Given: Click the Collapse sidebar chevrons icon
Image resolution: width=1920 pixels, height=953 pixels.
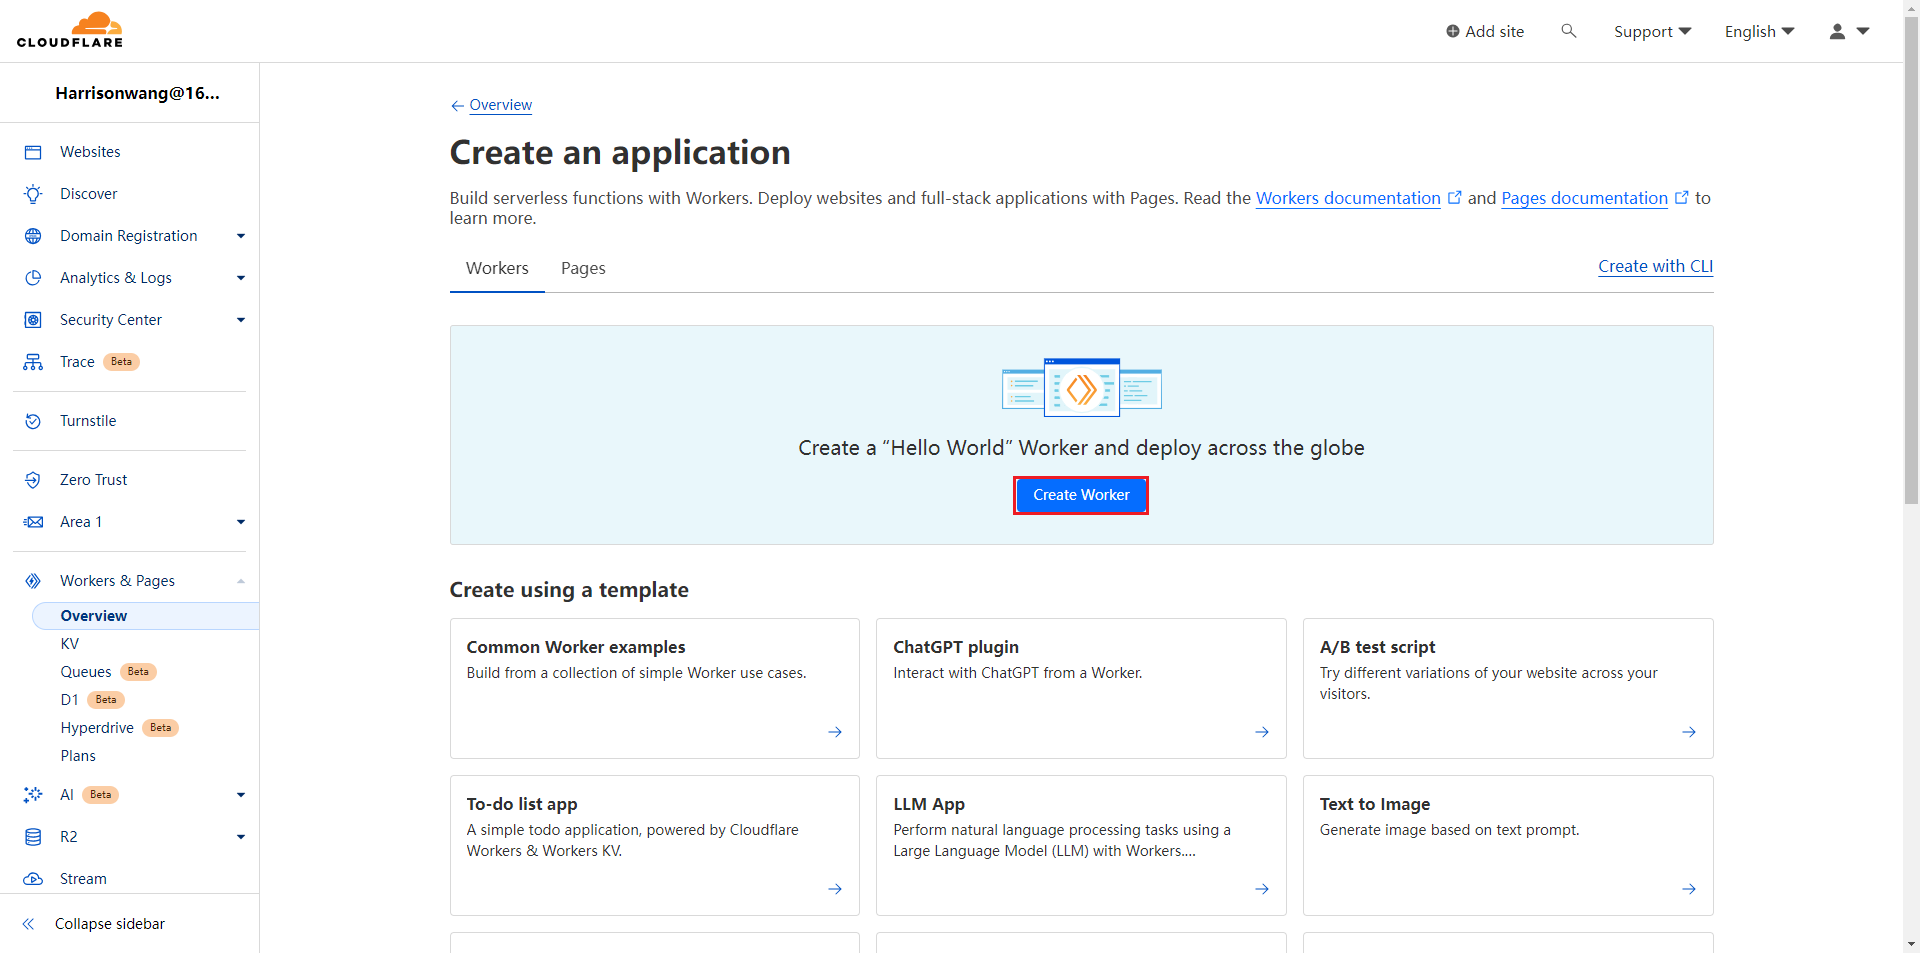Looking at the screenshot, I should click(x=29, y=924).
